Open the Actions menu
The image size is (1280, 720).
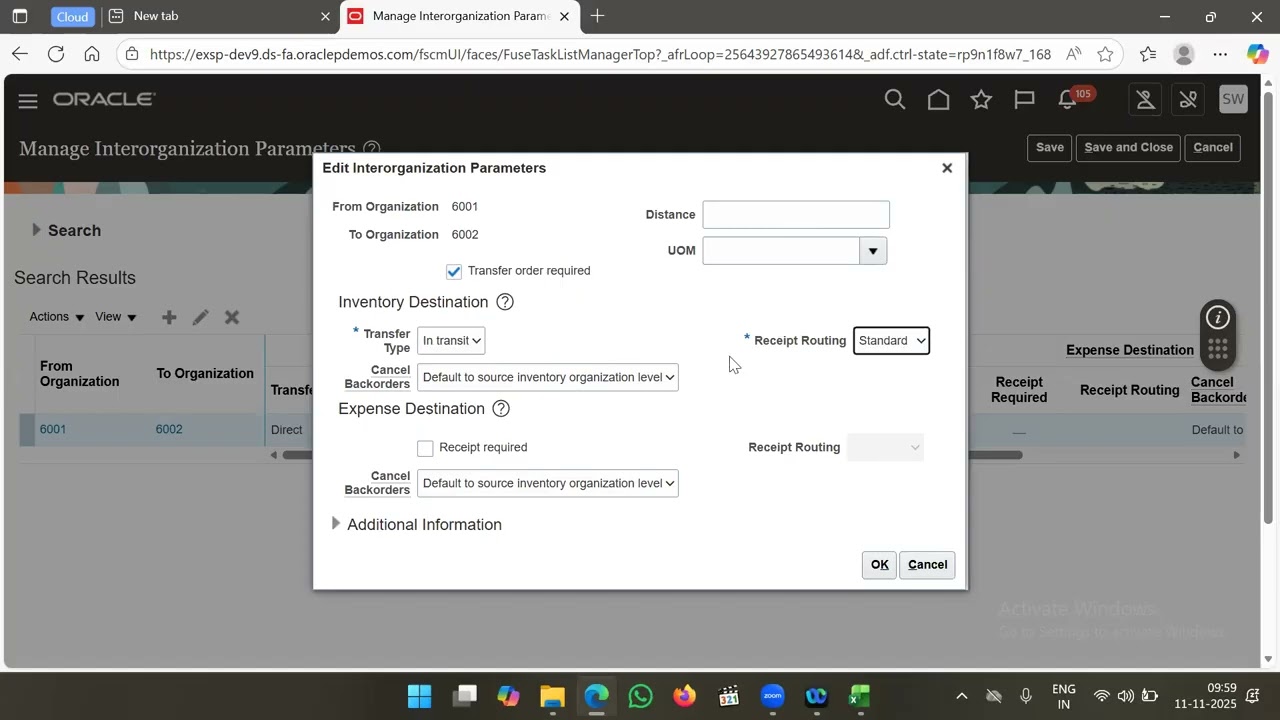pos(57,317)
